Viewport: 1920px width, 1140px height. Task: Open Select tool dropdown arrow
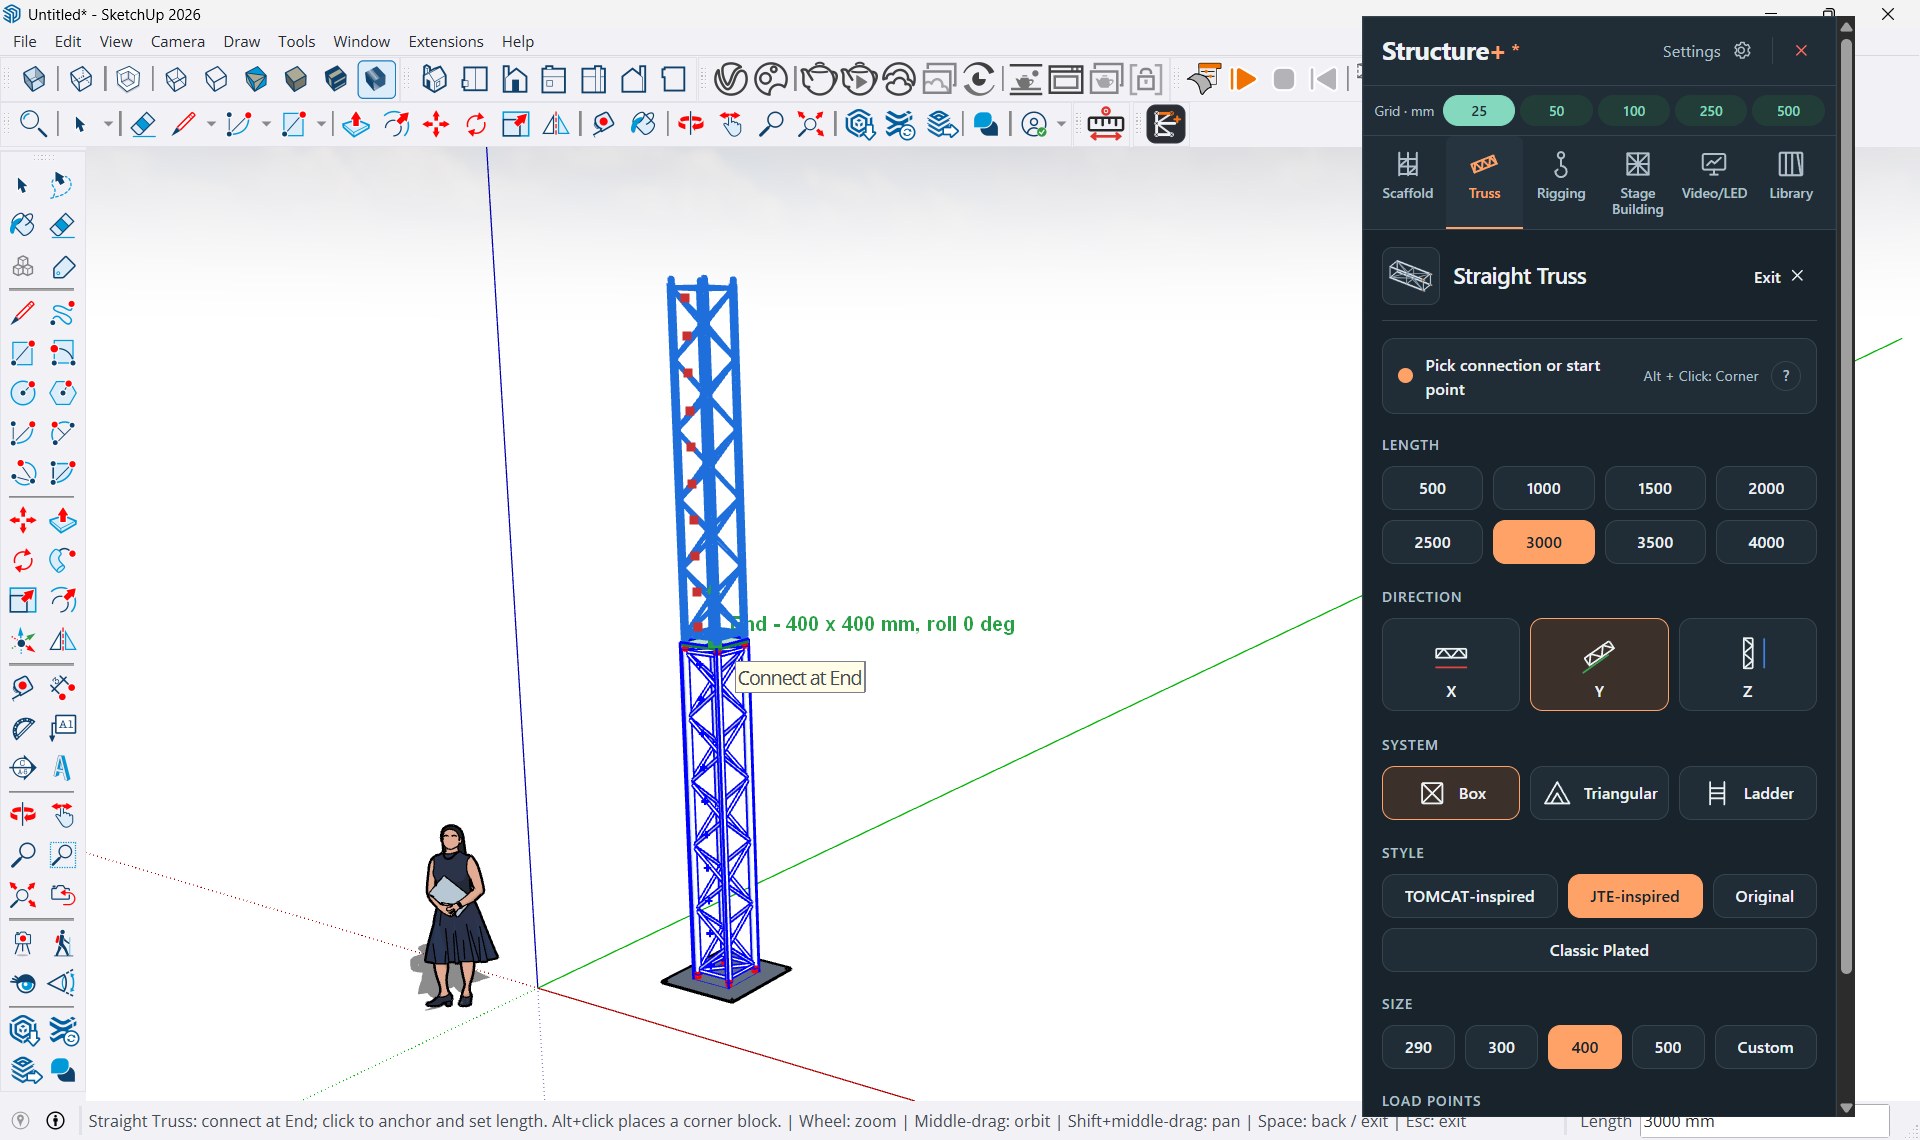click(108, 124)
